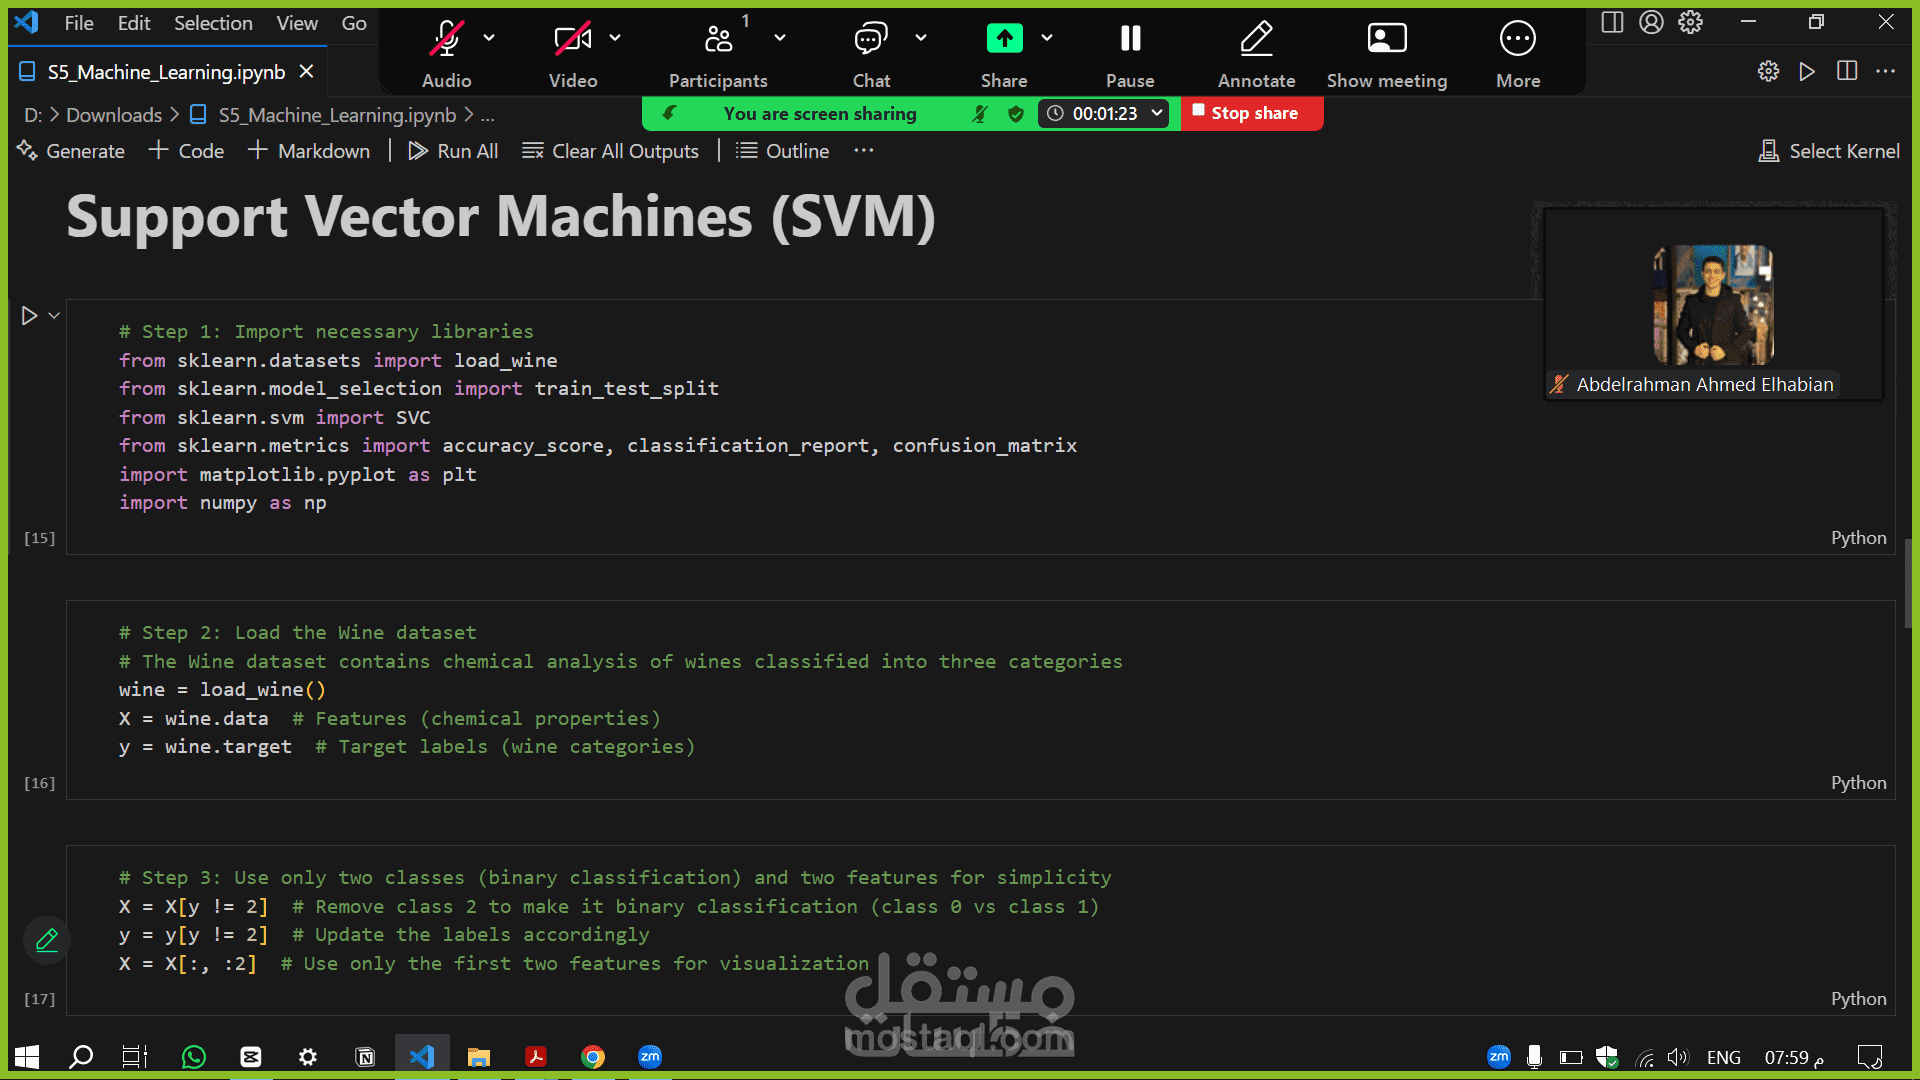The width and height of the screenshot is (1920, 1080).
Task: Close the S5_Machine_Learning.ipynb tab
Action: click(307, 72)
